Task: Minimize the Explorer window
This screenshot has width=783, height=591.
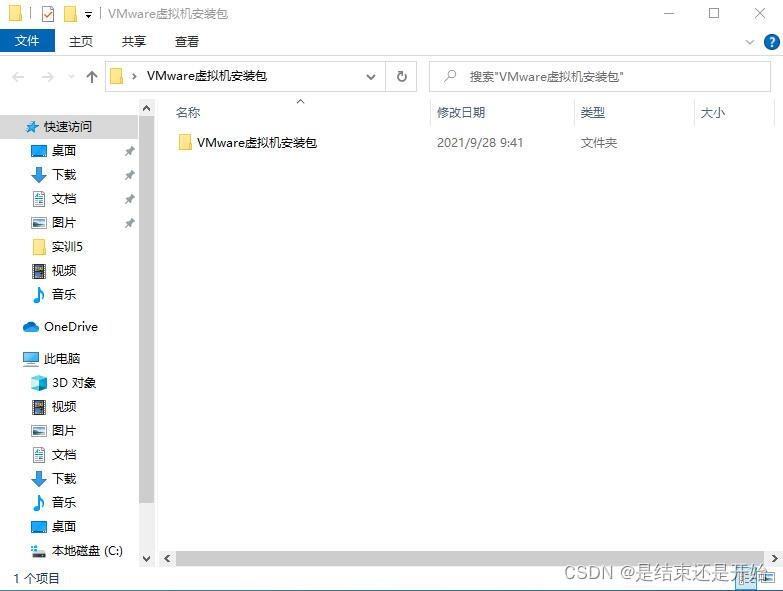Action: pyautogui.click(x=669, y=13)
